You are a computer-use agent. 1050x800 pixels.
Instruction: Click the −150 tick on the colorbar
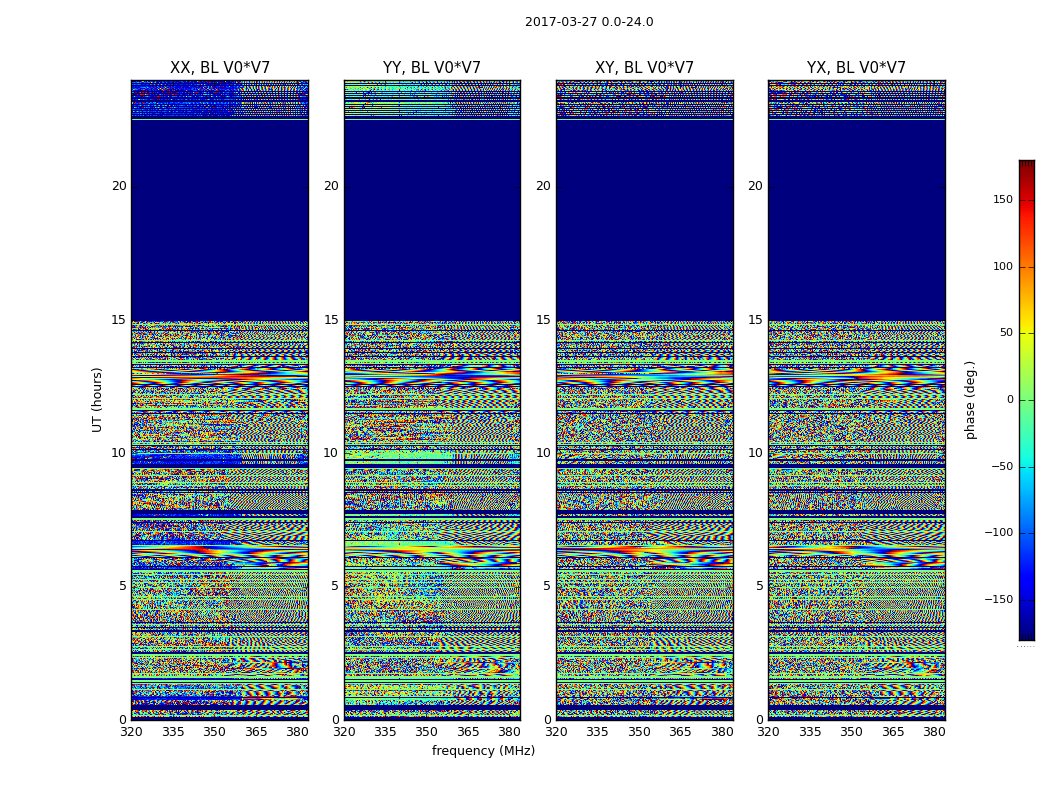click(x=998, y=599)
